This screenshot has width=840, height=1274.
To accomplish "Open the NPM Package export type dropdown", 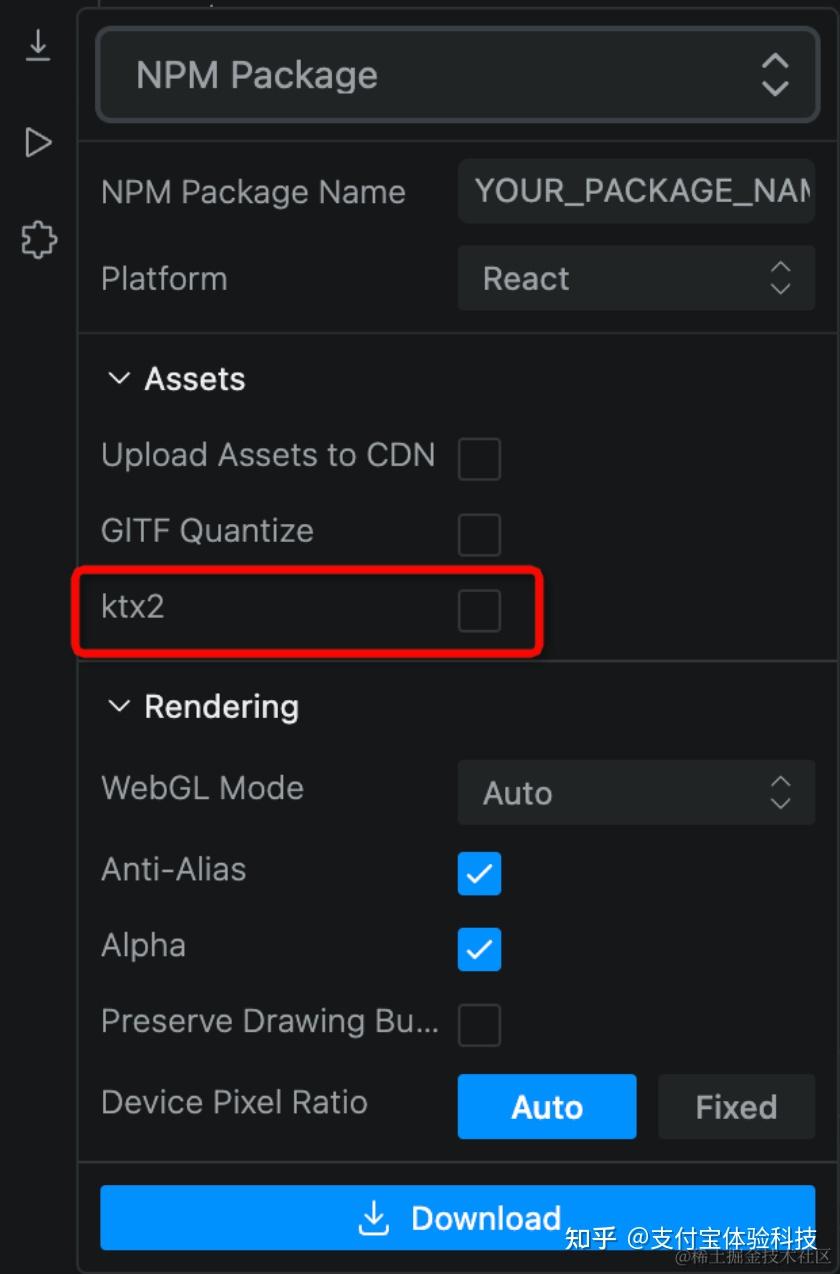I will click(457, 75).
